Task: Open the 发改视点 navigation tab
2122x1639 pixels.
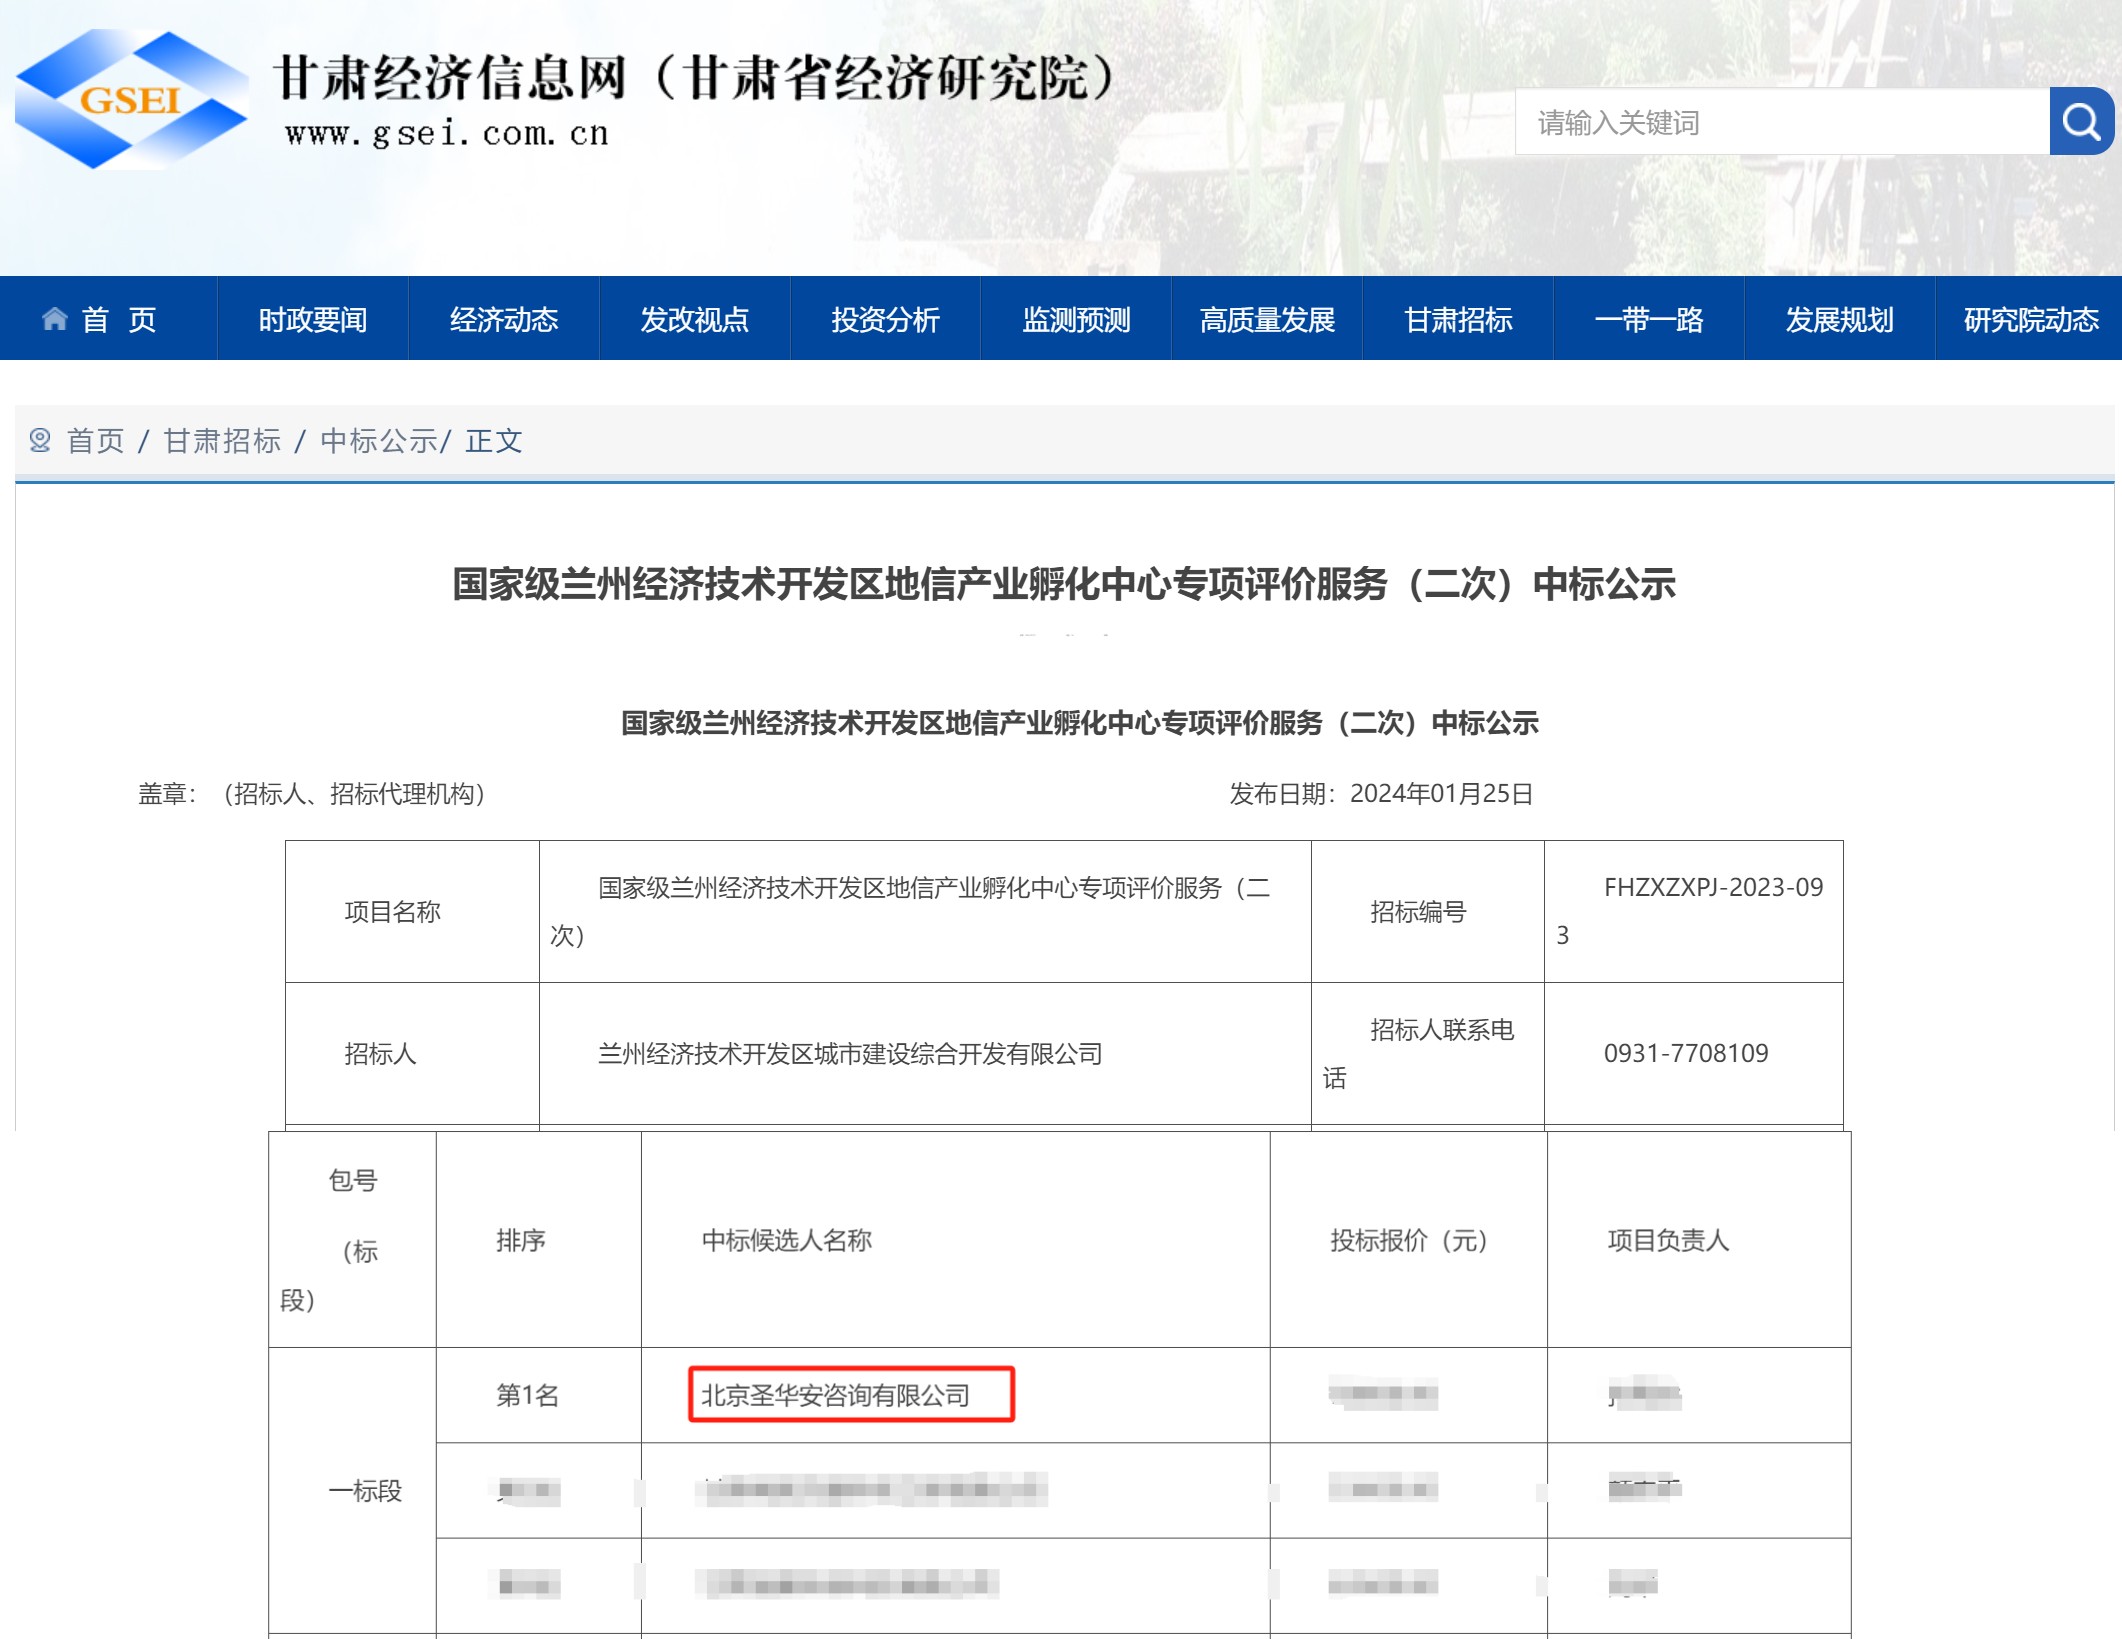Action: [x=694, y=320]
